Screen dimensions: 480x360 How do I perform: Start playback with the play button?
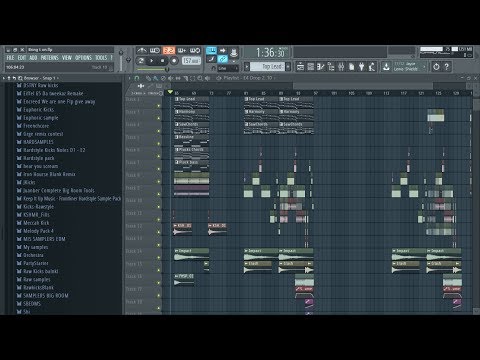point(152,61)
